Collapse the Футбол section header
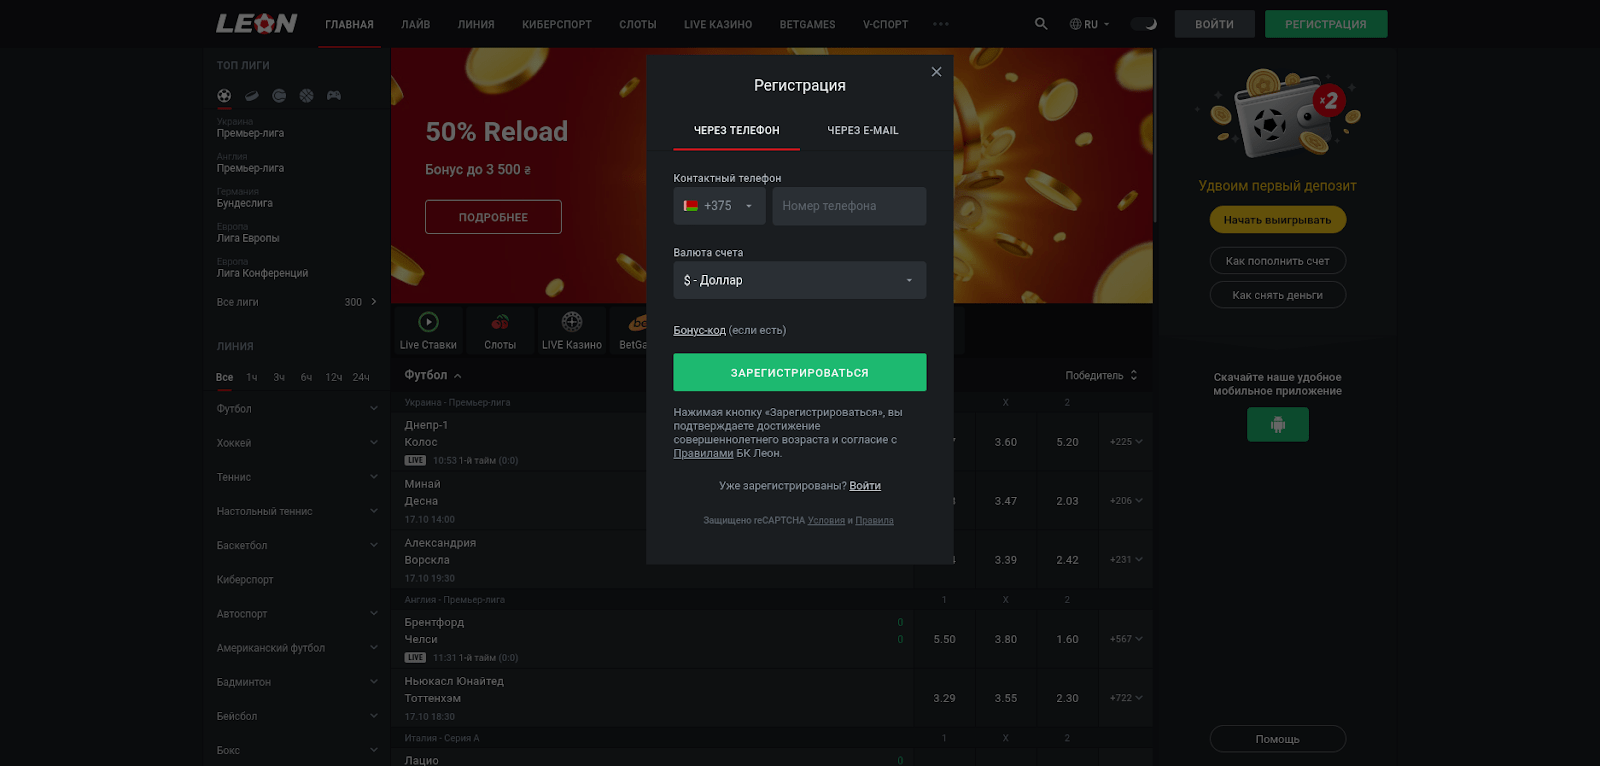 tap(433, 375)
